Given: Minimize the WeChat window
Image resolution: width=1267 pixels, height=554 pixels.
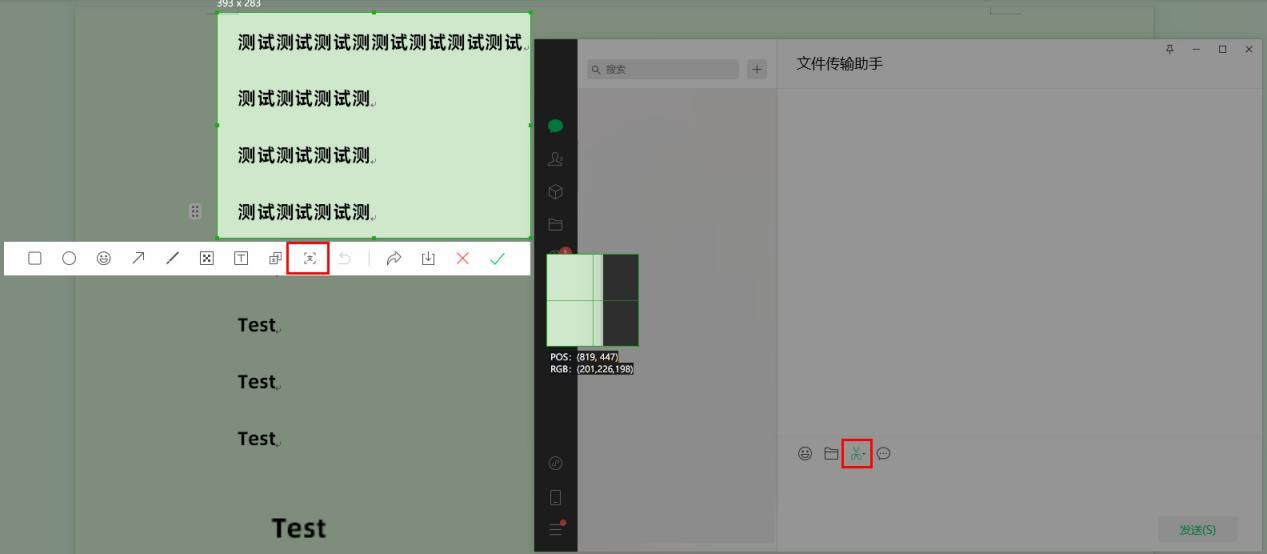Looking at the screenshot, I should tap(1196, 49).
